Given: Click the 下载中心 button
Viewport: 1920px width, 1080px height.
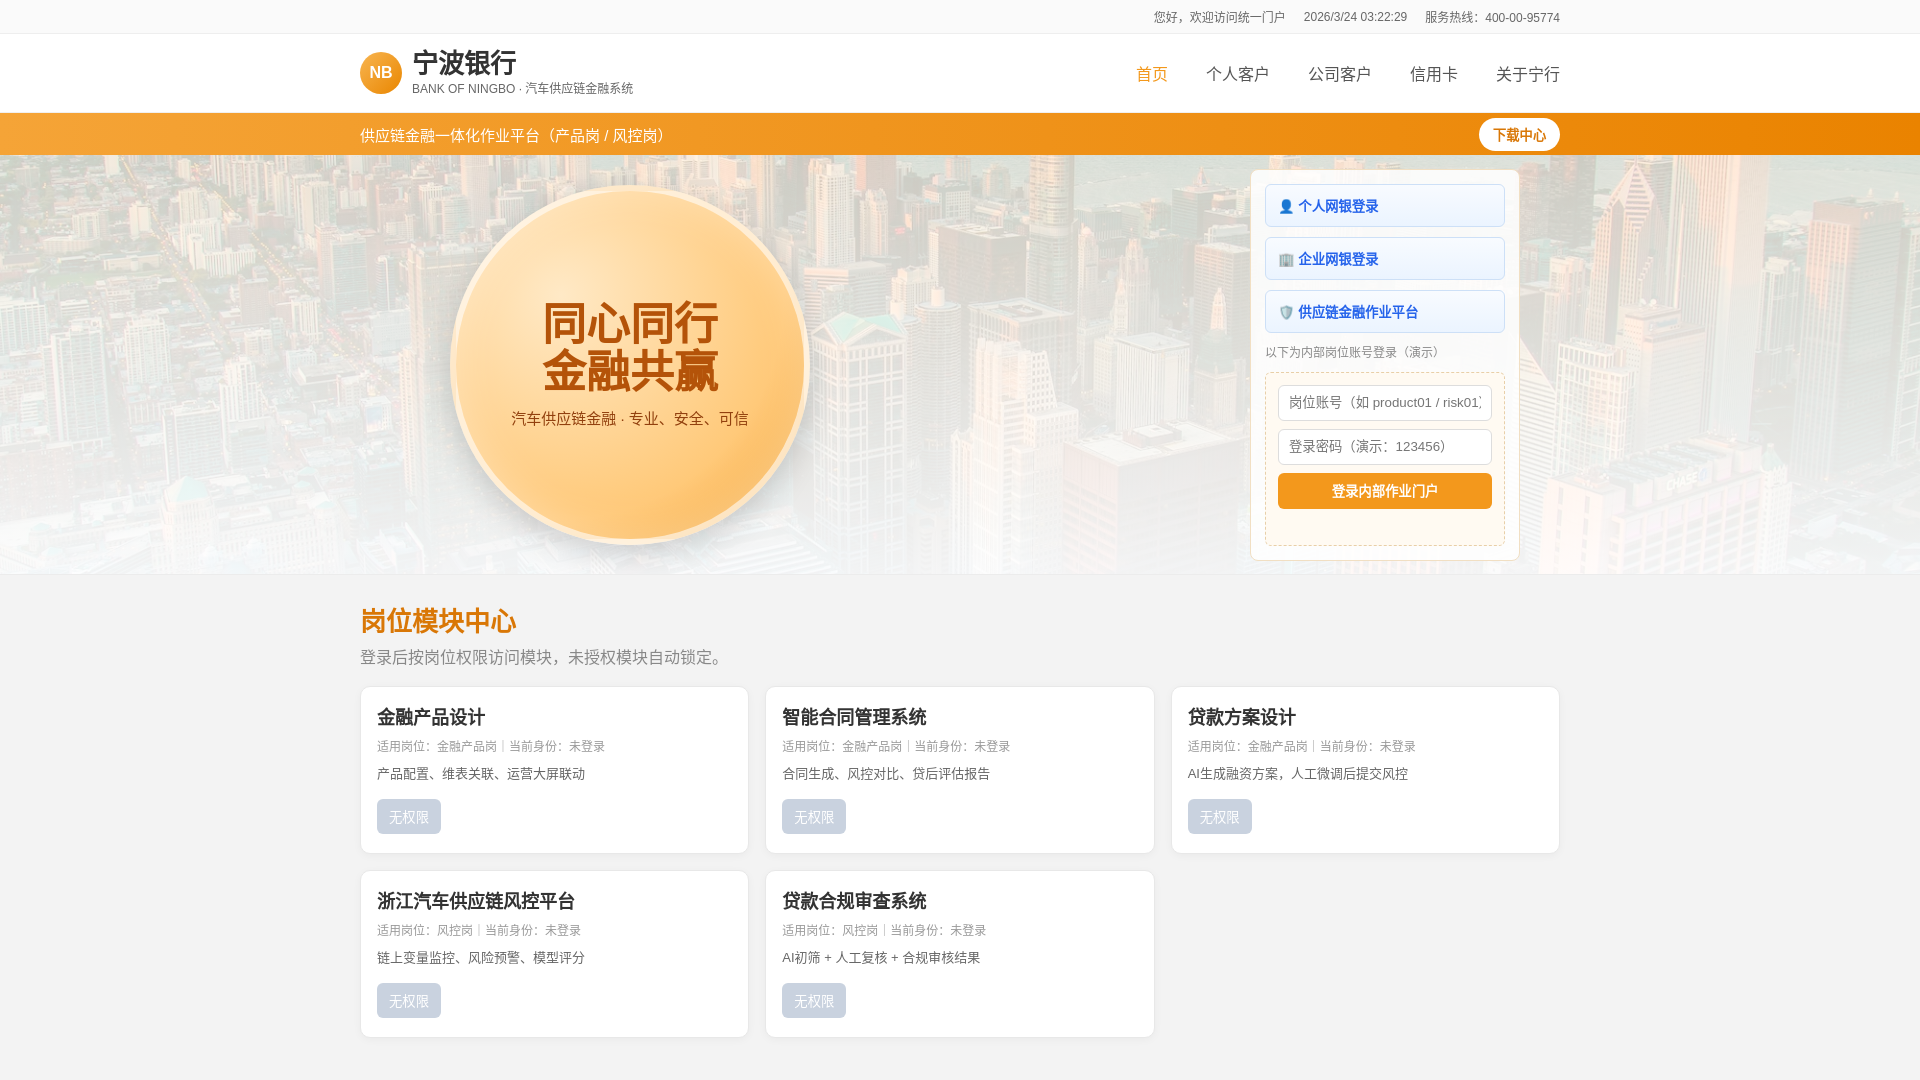Looking at the screenshot, I should (x=1519, y=135).
